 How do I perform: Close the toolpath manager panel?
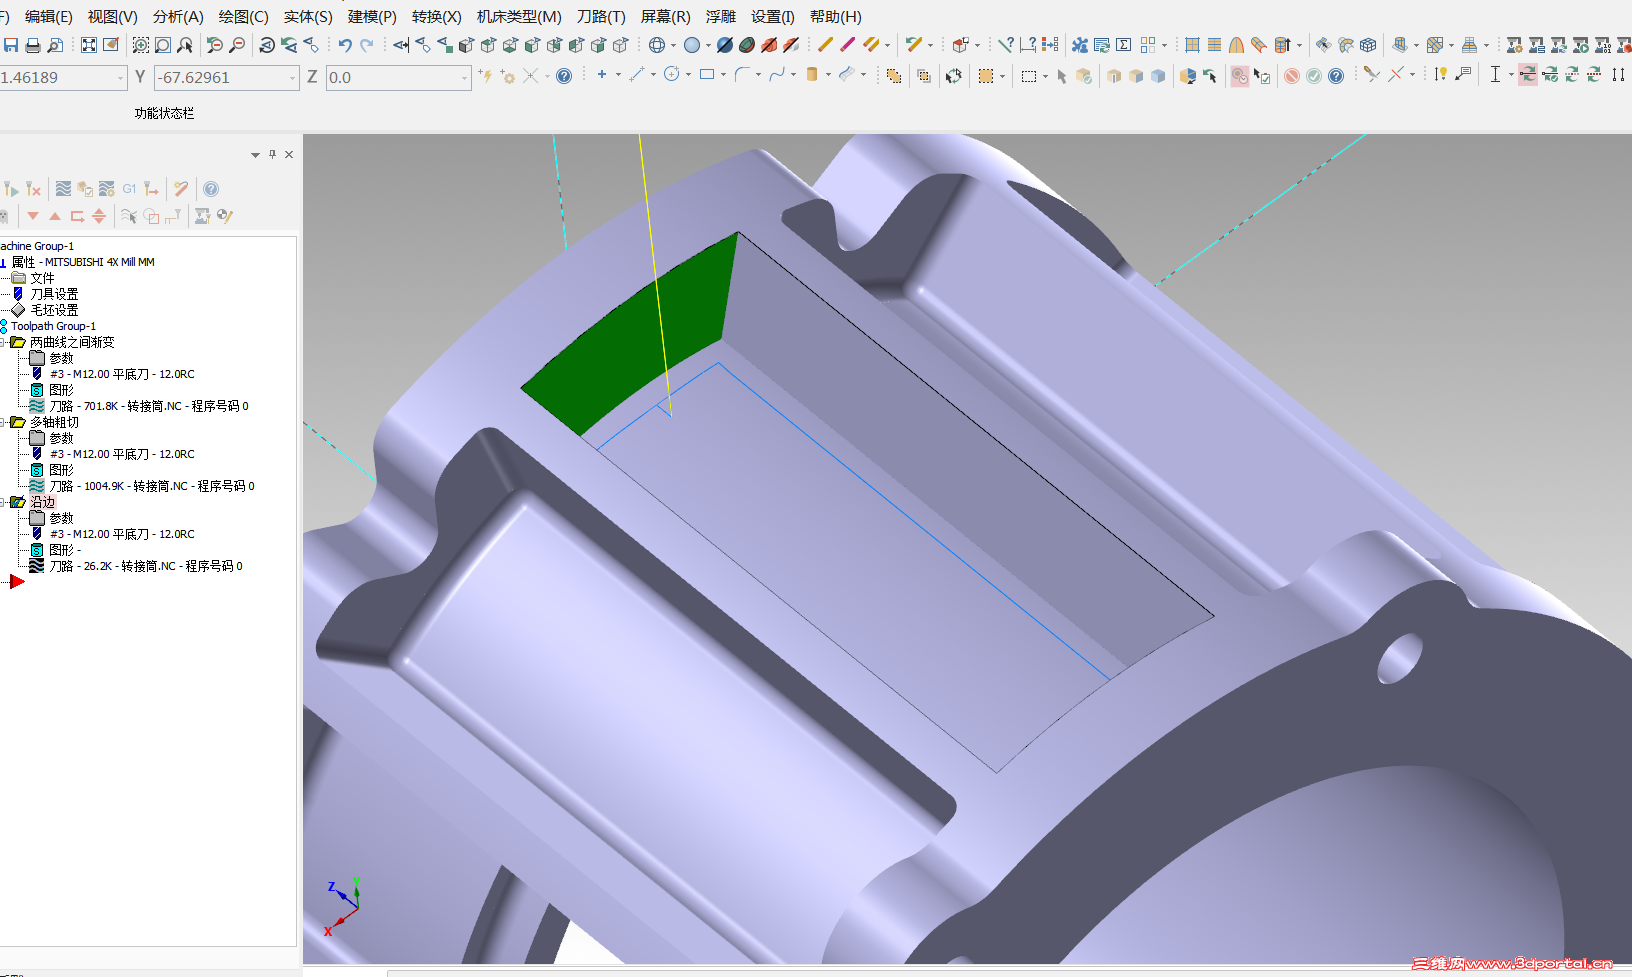[x=289, y=154]
